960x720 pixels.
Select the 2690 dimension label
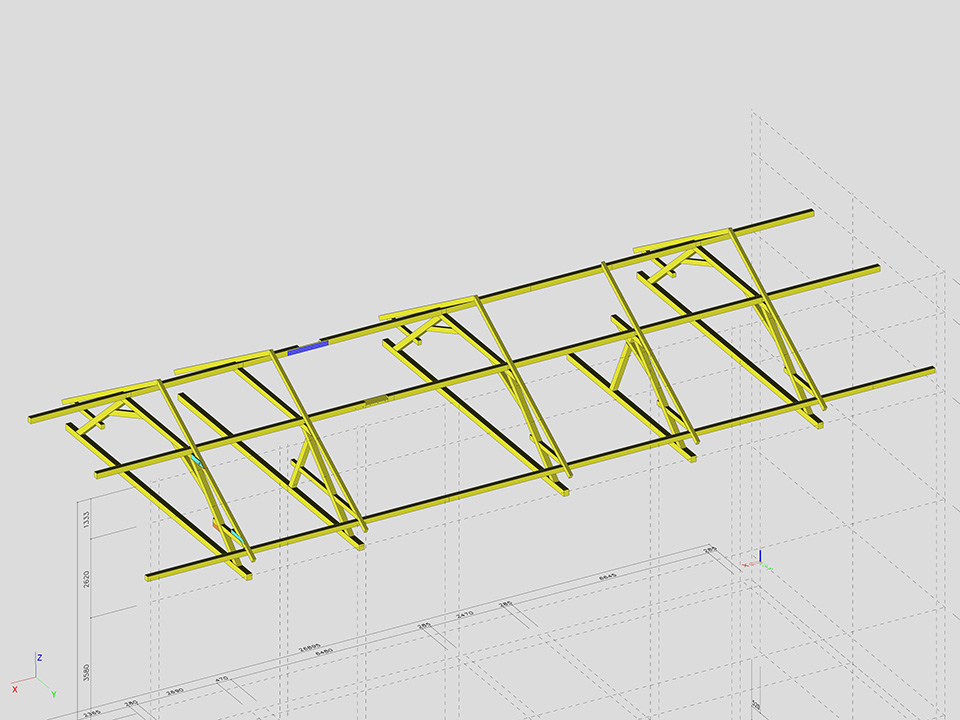coord(175,691)
